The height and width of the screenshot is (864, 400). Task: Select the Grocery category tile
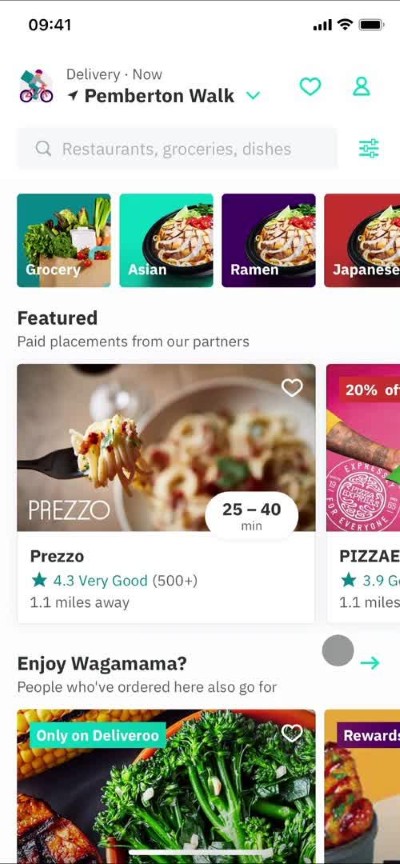(64, 240)
